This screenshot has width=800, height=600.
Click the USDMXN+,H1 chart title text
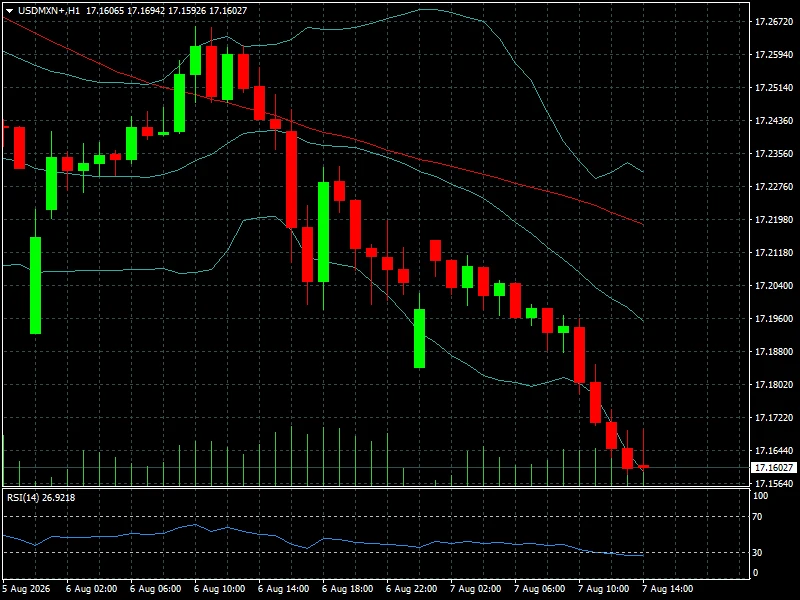pyautogui.click(x=48, y=10)
